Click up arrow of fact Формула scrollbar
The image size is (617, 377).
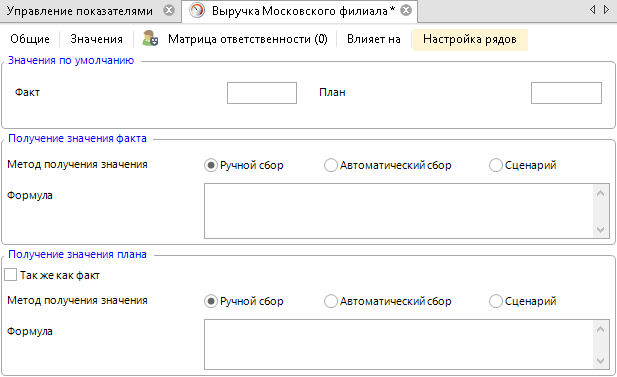click(x=600, y=193)
